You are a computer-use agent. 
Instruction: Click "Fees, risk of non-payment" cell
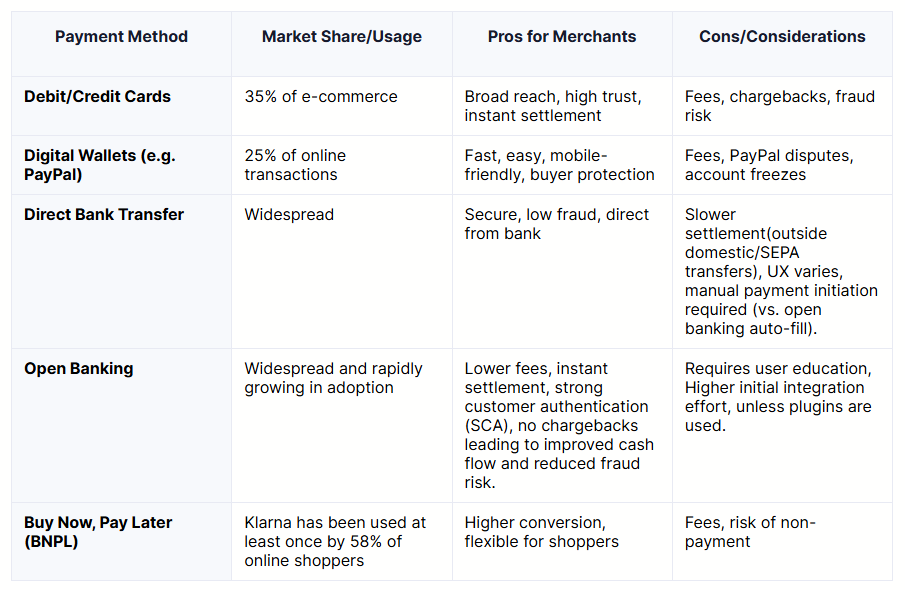point(750,532)
